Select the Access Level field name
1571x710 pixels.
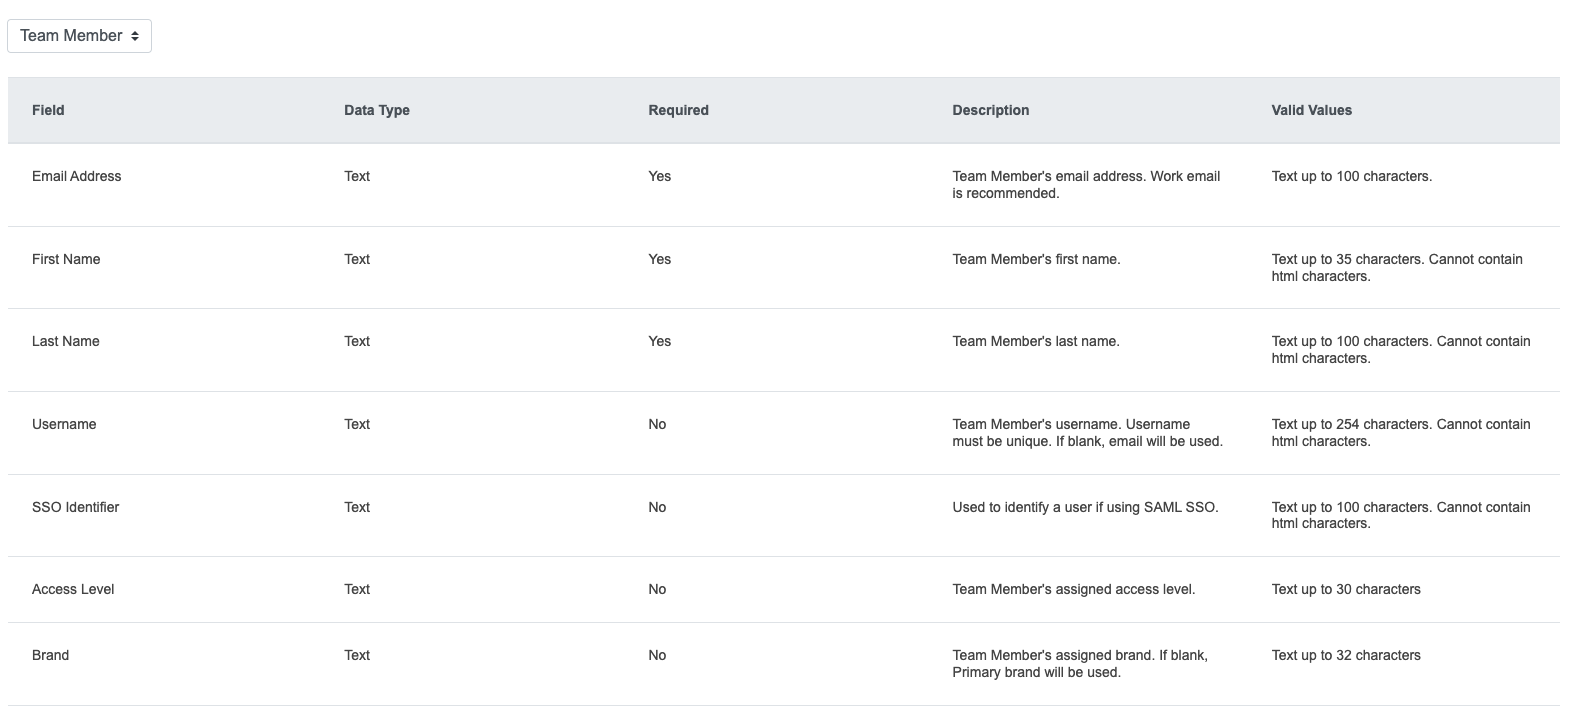coord(73,589)
